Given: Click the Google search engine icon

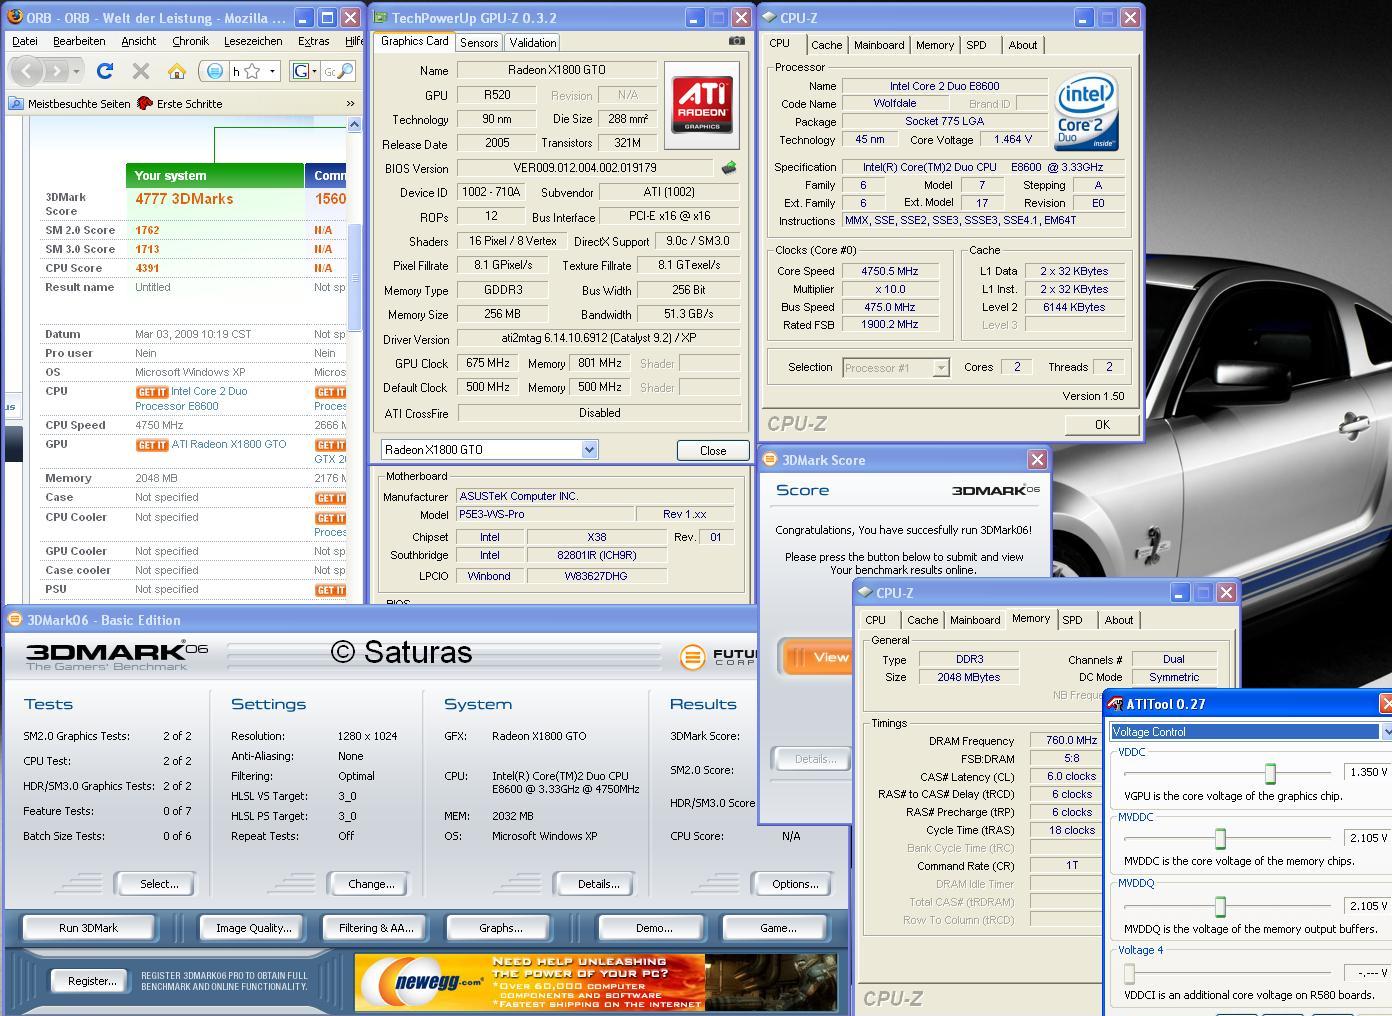Looking at the screenshot, I should coord(300,71).
